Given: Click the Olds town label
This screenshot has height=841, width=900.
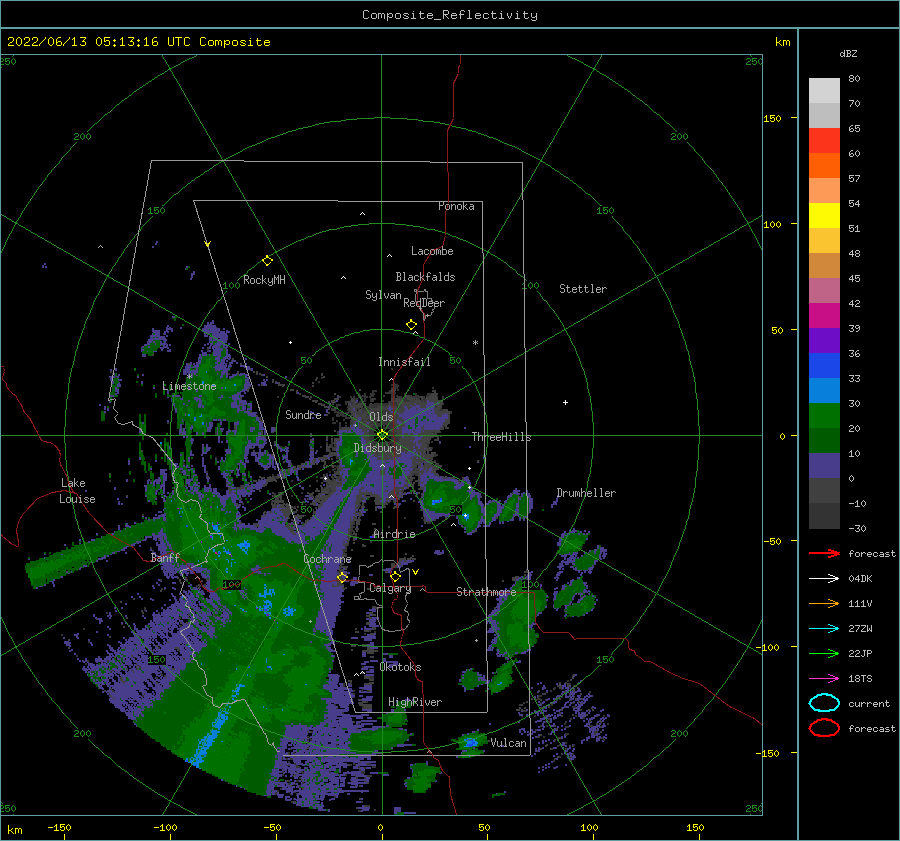Looking at the screenshot, I should tap(381, 417).
